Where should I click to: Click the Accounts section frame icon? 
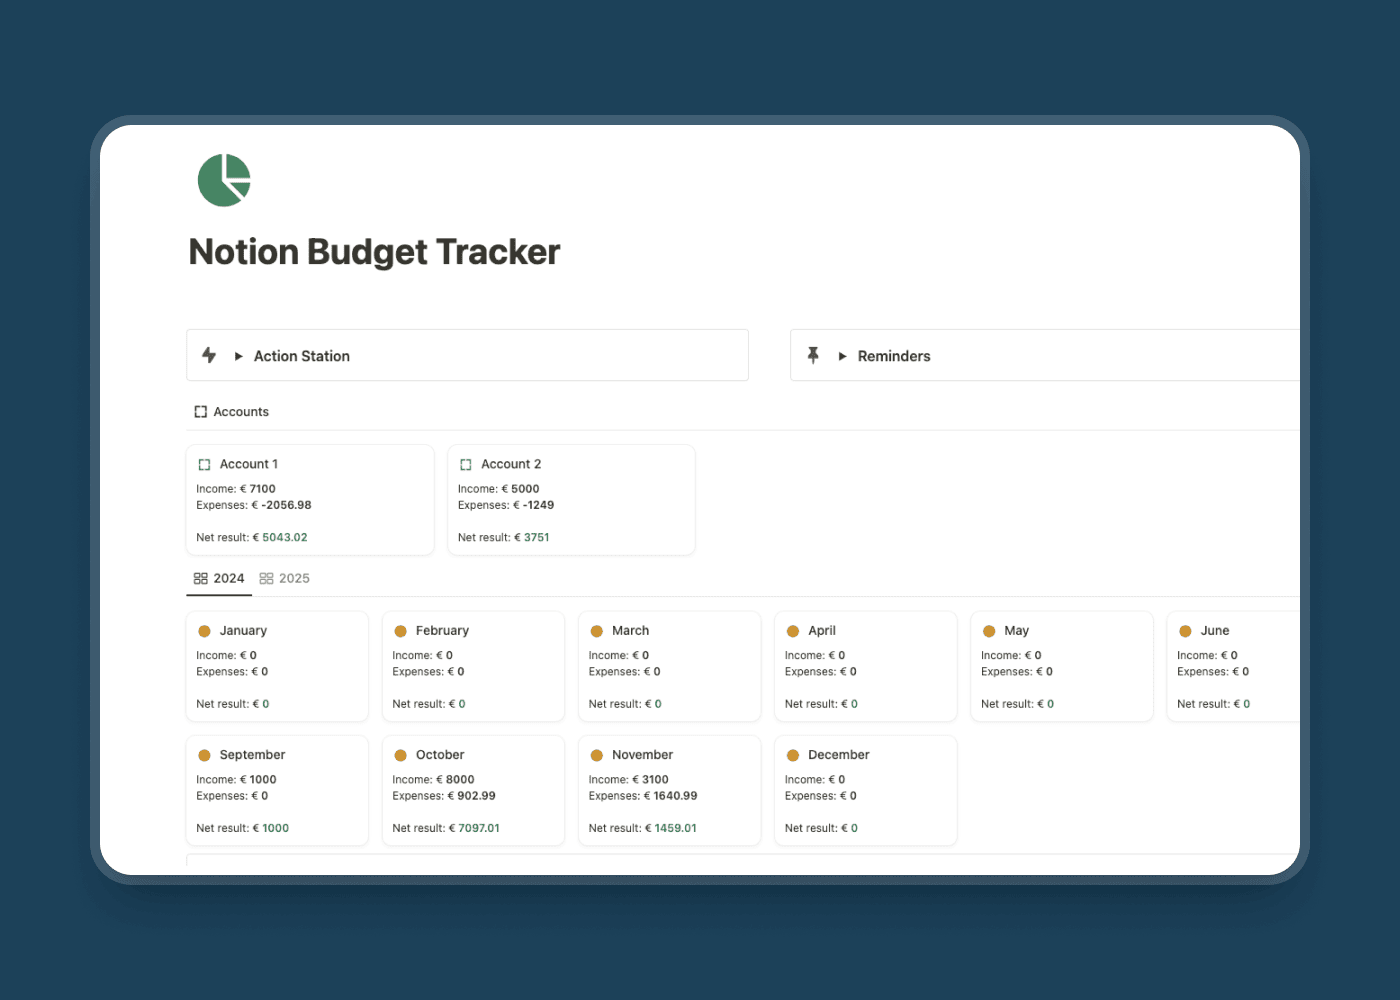click(201, 412)
